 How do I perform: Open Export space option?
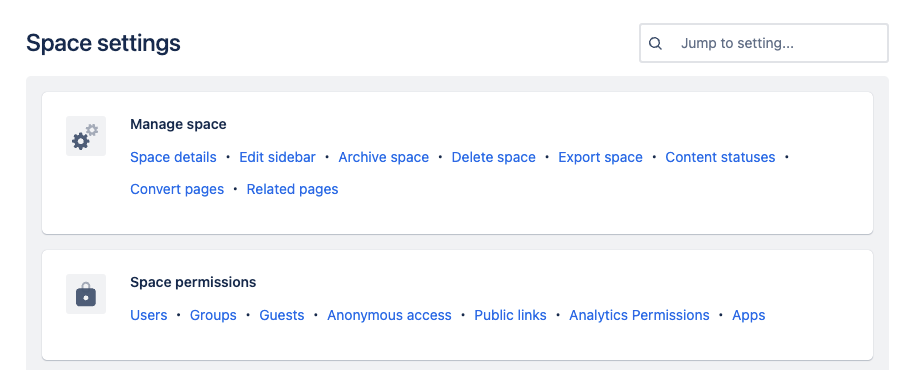click(x=600, y=157)
